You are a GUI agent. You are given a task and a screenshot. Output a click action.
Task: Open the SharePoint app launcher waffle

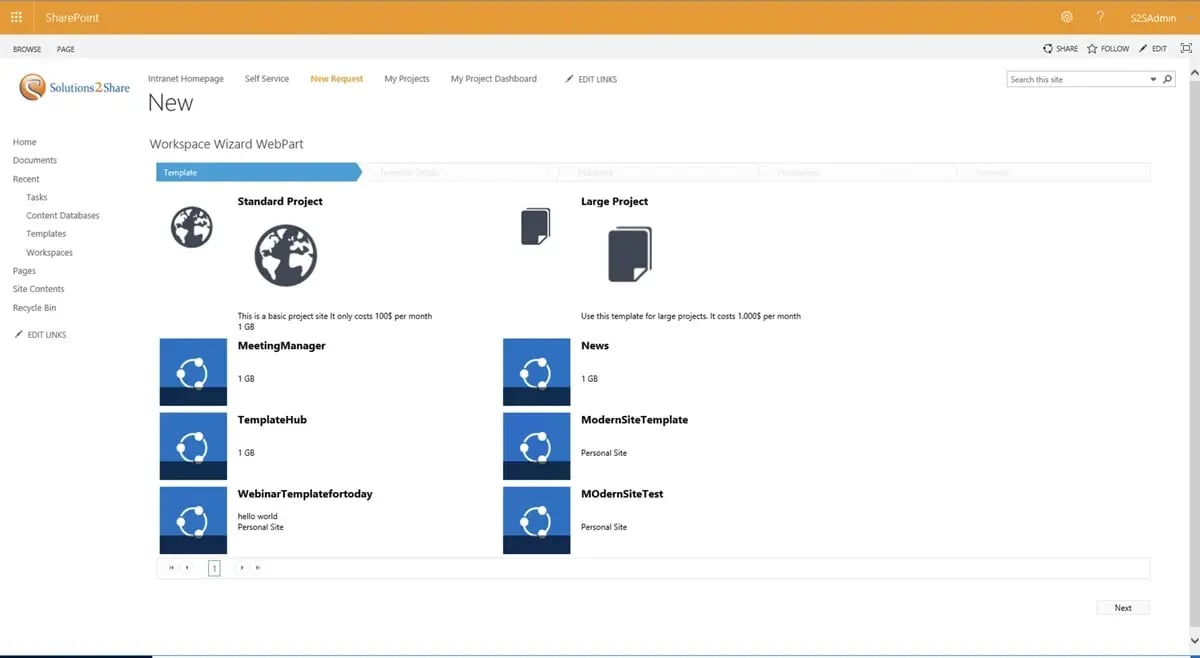(16, 17)
